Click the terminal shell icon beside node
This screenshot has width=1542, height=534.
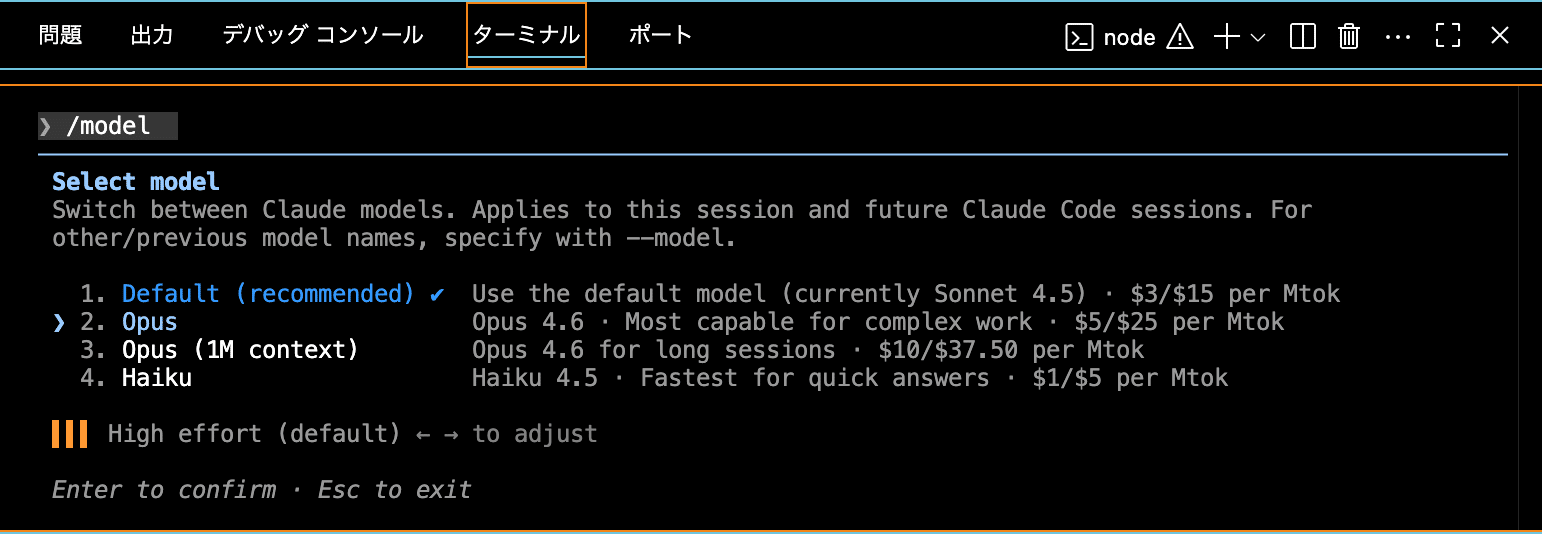[1079, 37]
